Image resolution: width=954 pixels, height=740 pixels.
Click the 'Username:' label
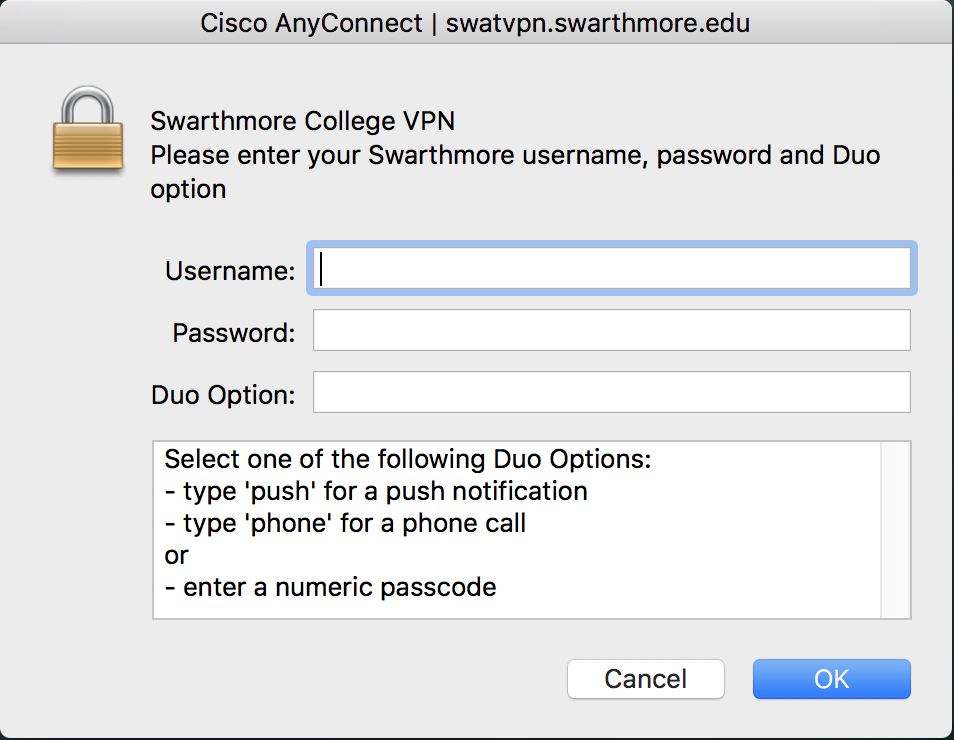click(230, 271)
